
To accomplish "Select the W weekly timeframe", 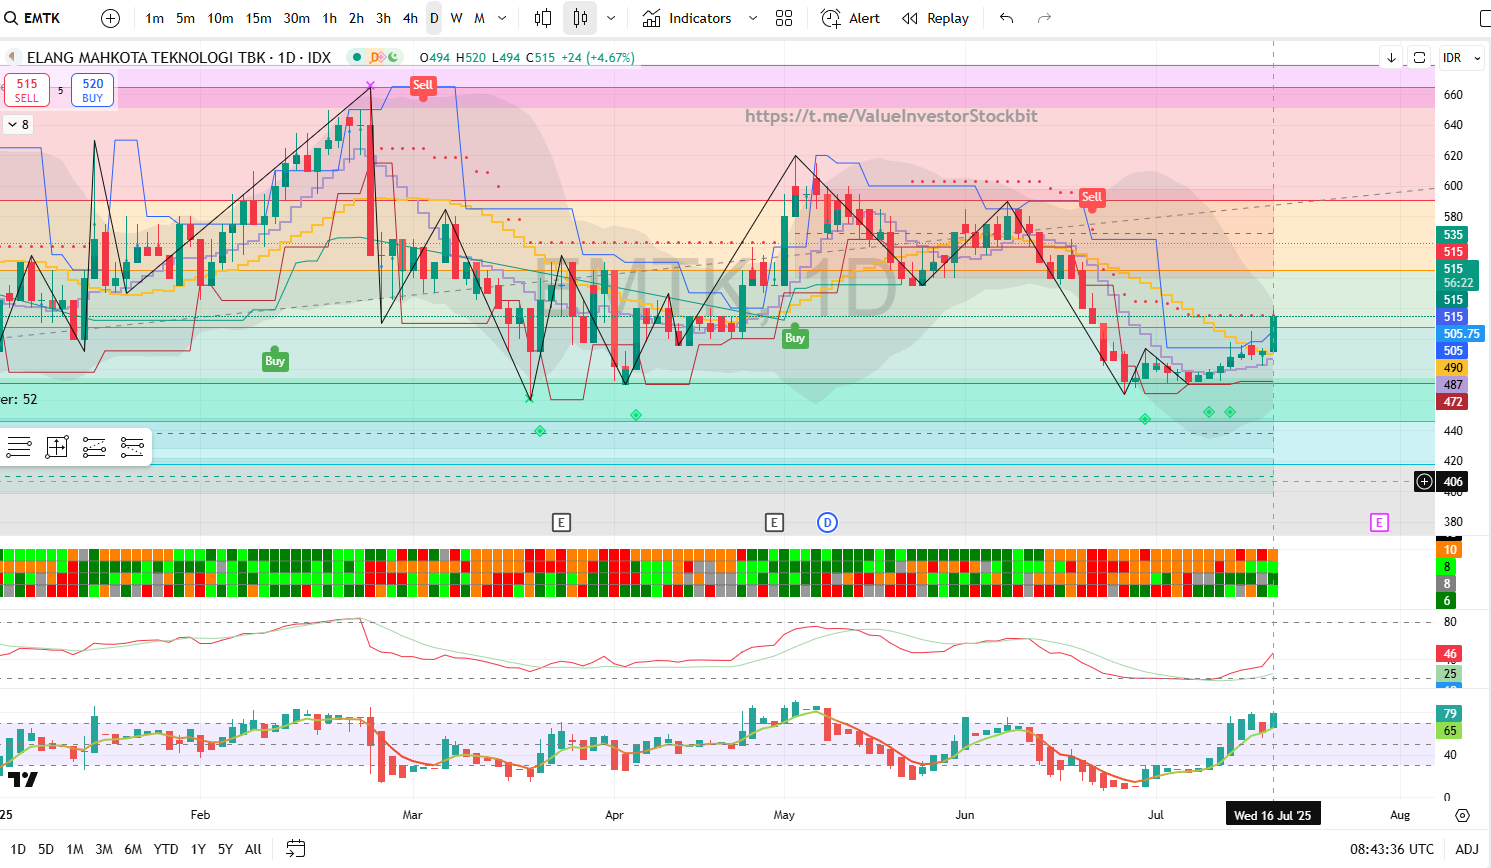I will click(456, 18).
